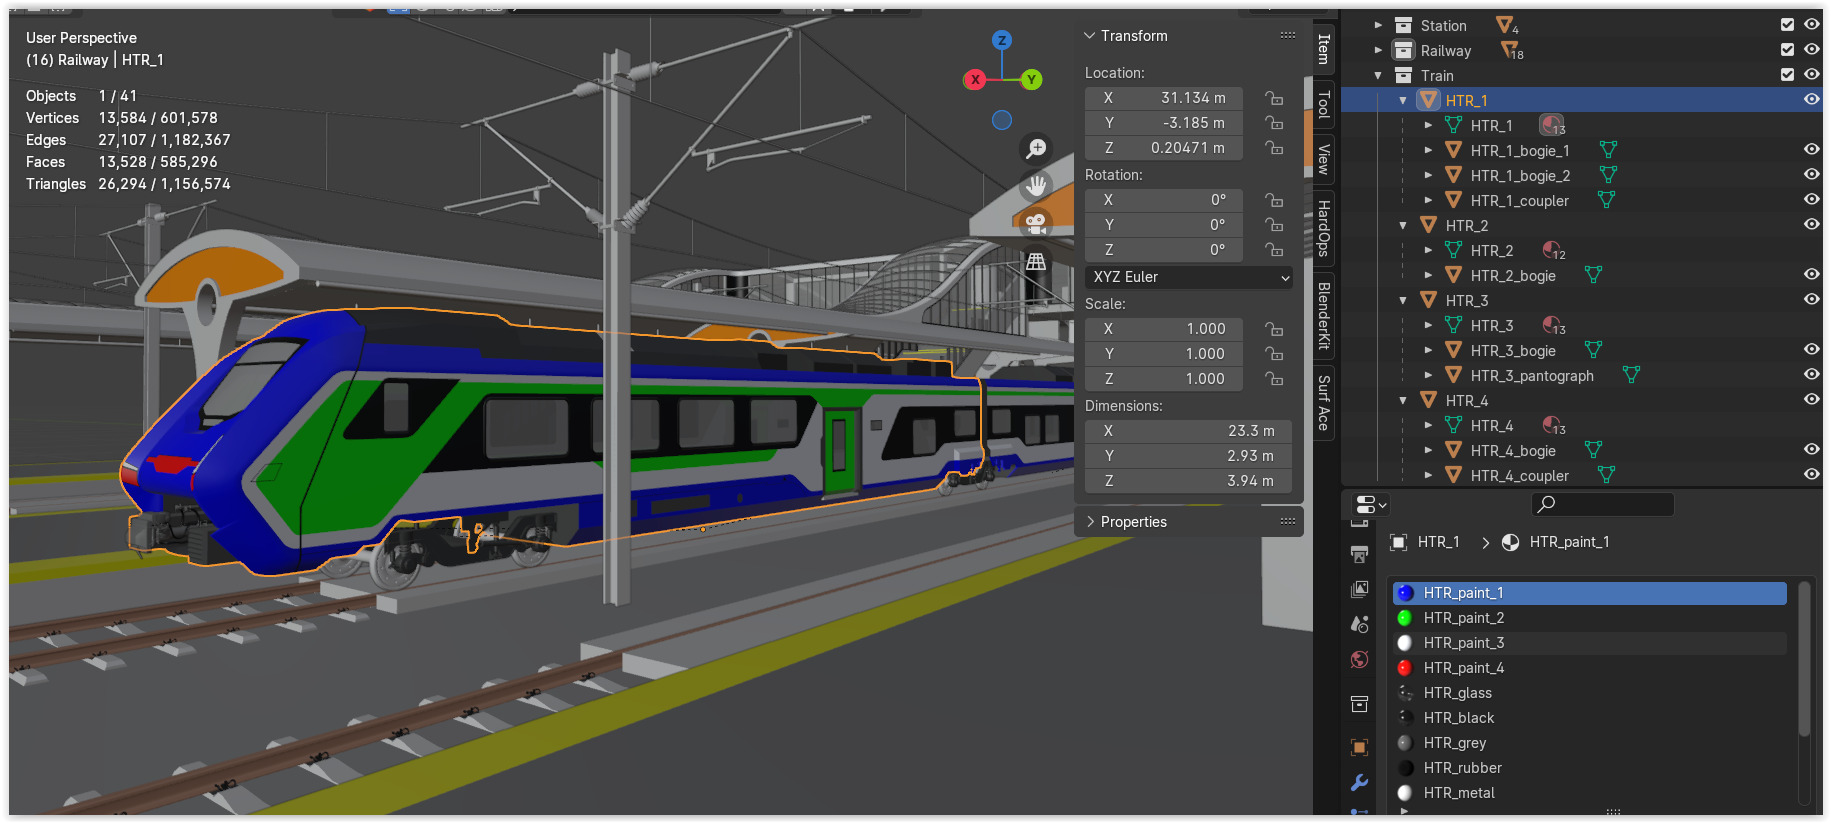
Task: Switch to Tool sidebar tab
Action: 1324,104
